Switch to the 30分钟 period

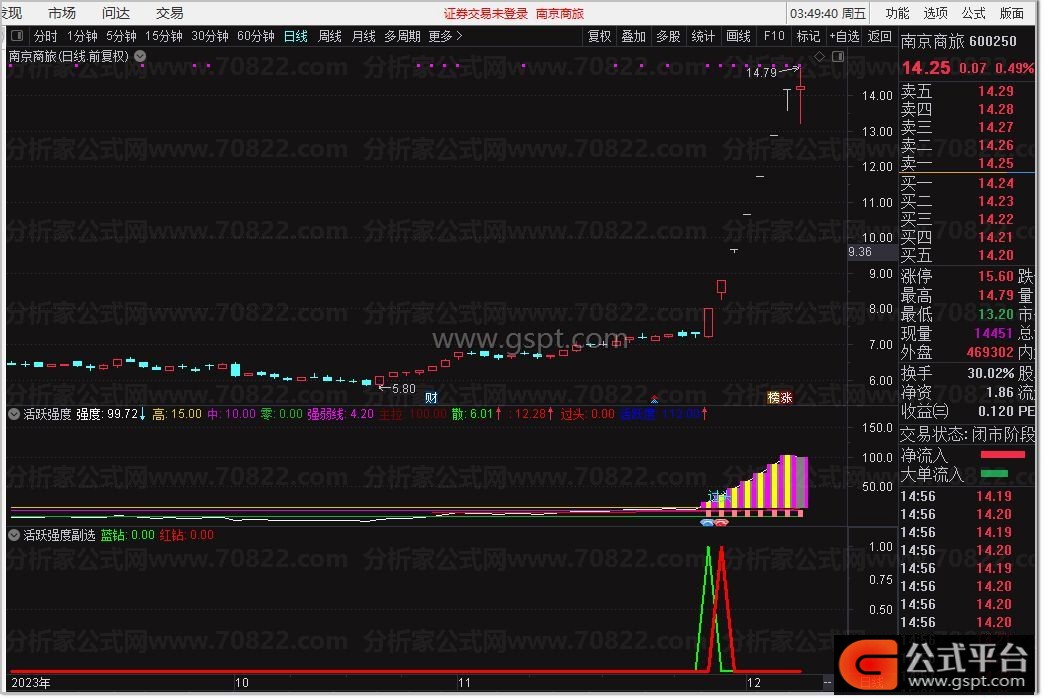click(210, 36)
